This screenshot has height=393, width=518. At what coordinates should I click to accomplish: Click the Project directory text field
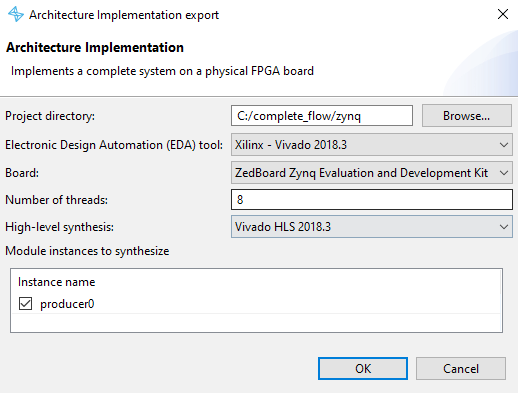322,116
